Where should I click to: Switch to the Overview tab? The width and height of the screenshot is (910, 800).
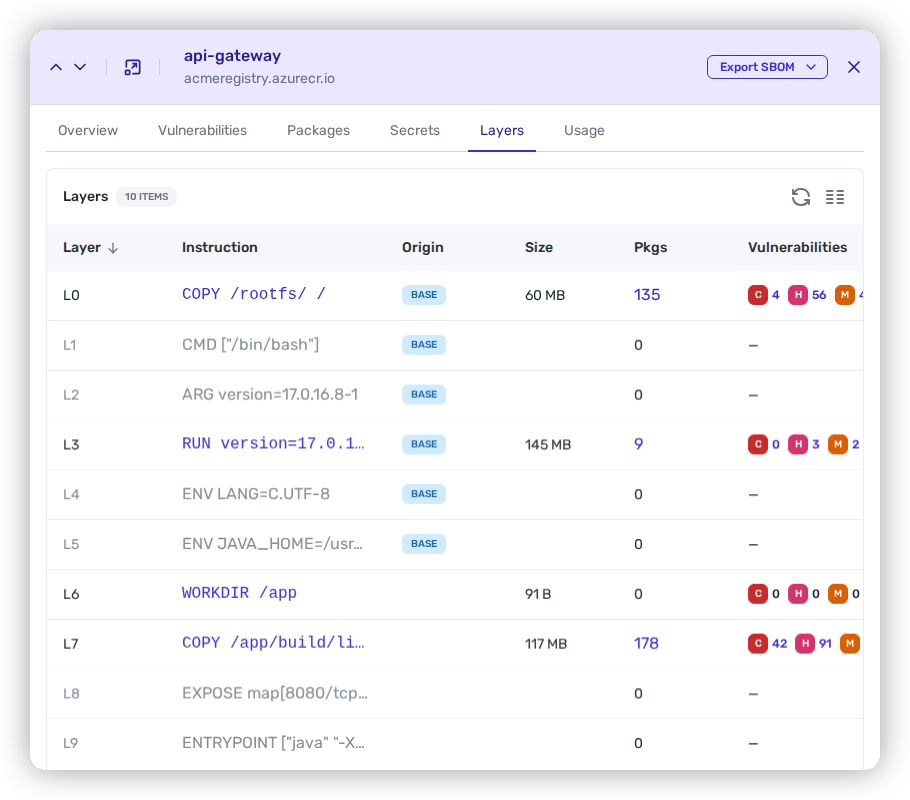coord(88,131)
